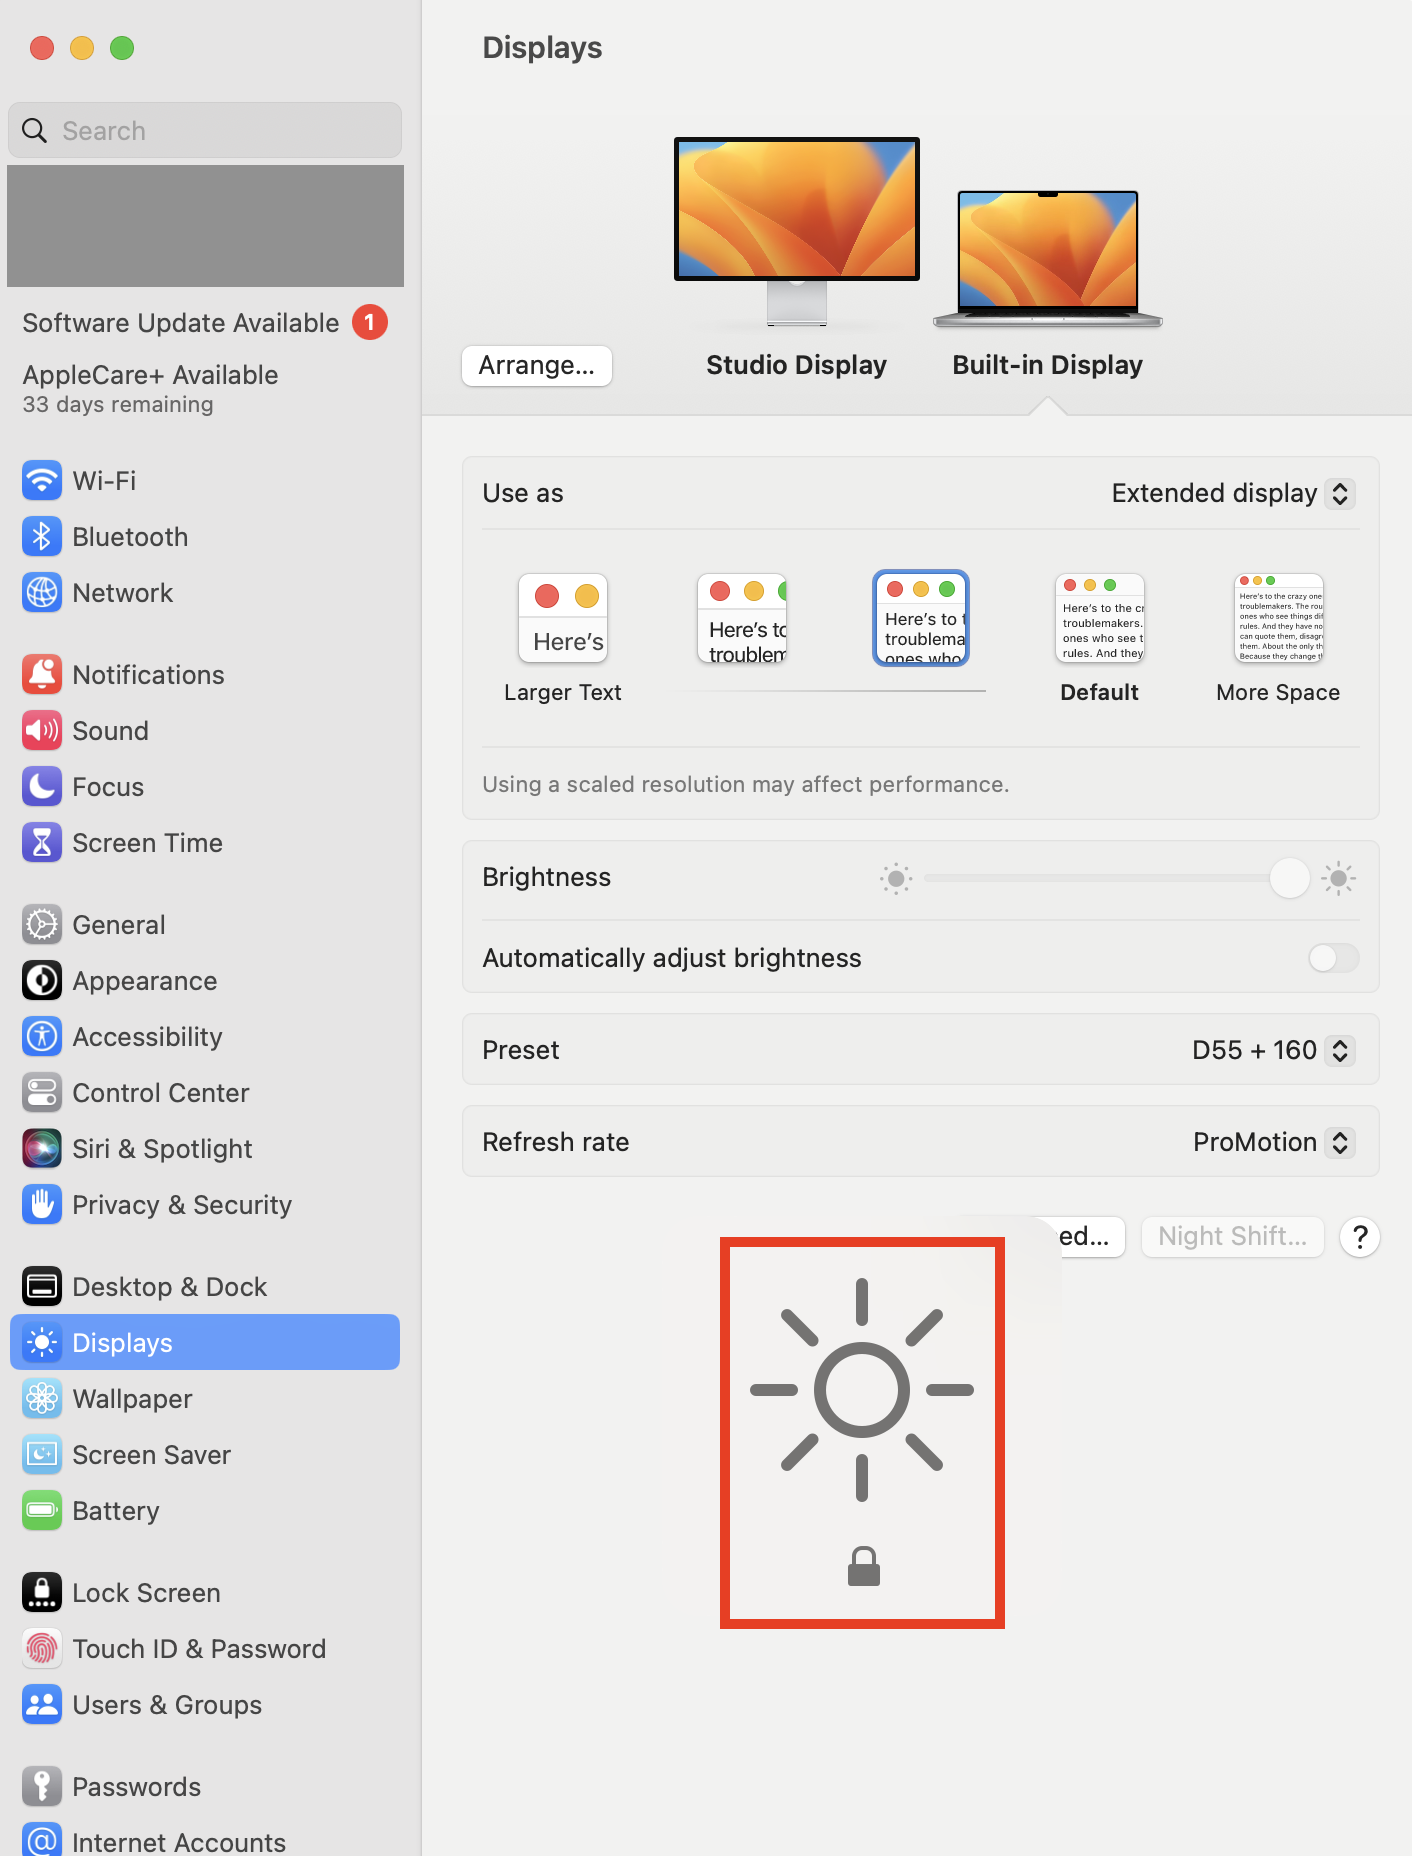Open the Sound speaker icon
This screenshot has height=1856, width=1412.
point(42,731)
